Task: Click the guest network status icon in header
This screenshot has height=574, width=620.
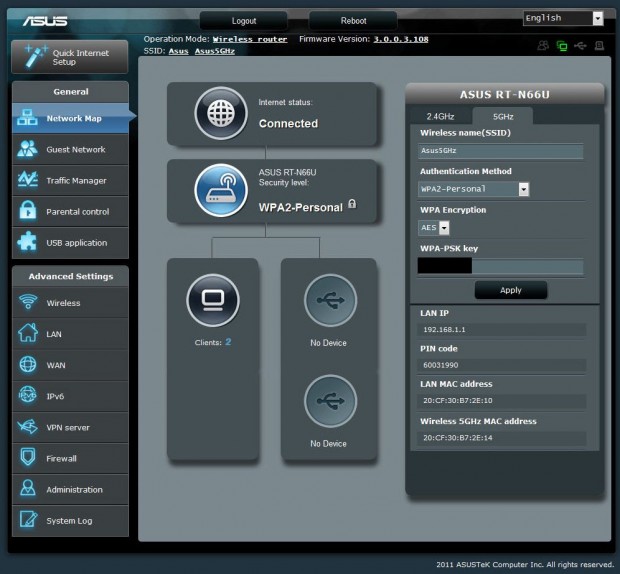Action: 543,46
